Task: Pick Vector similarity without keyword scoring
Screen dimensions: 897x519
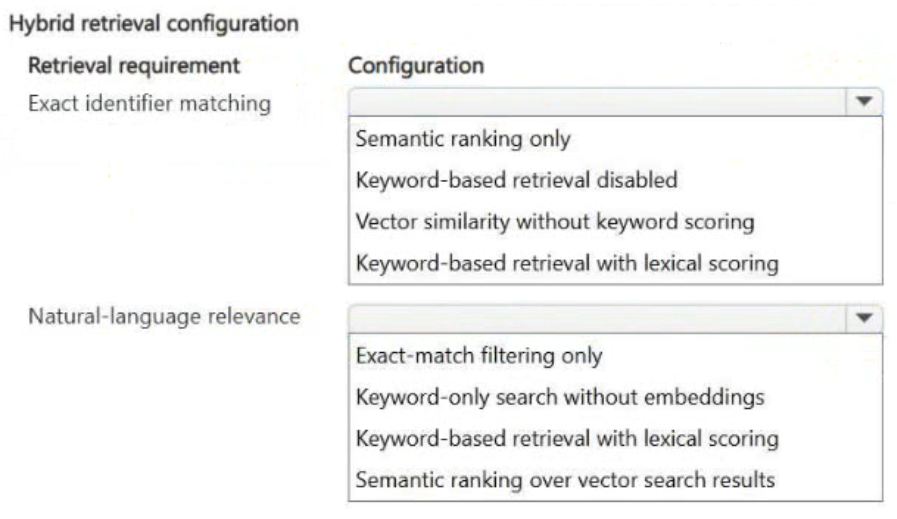Action: click(x=555, y=222)
